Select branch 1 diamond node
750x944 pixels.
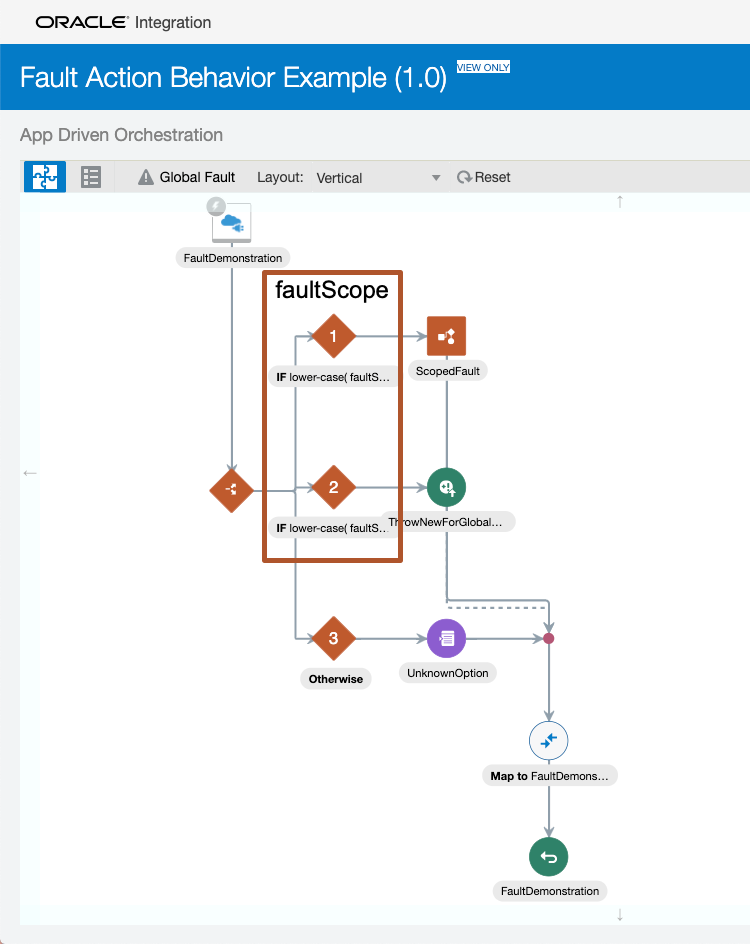[333, 336]
